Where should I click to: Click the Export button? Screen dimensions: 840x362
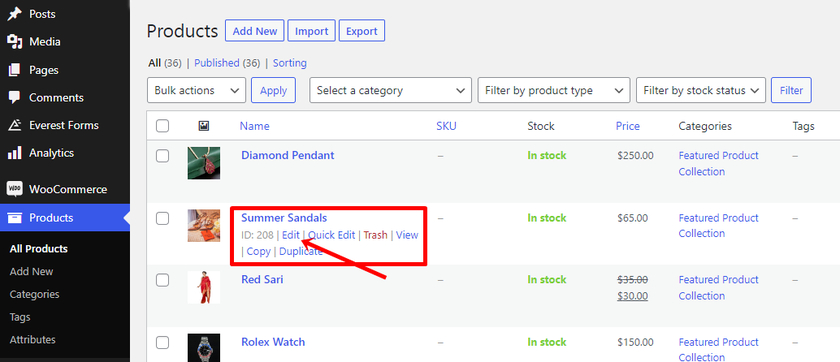click(362, 31)
